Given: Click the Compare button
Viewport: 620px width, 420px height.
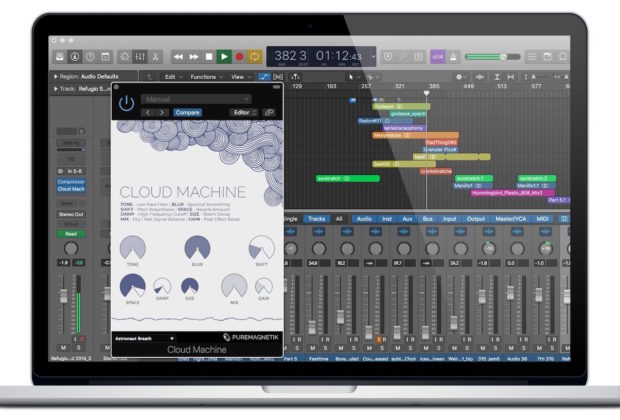Looking at the screenshot, I should (187, 113).
